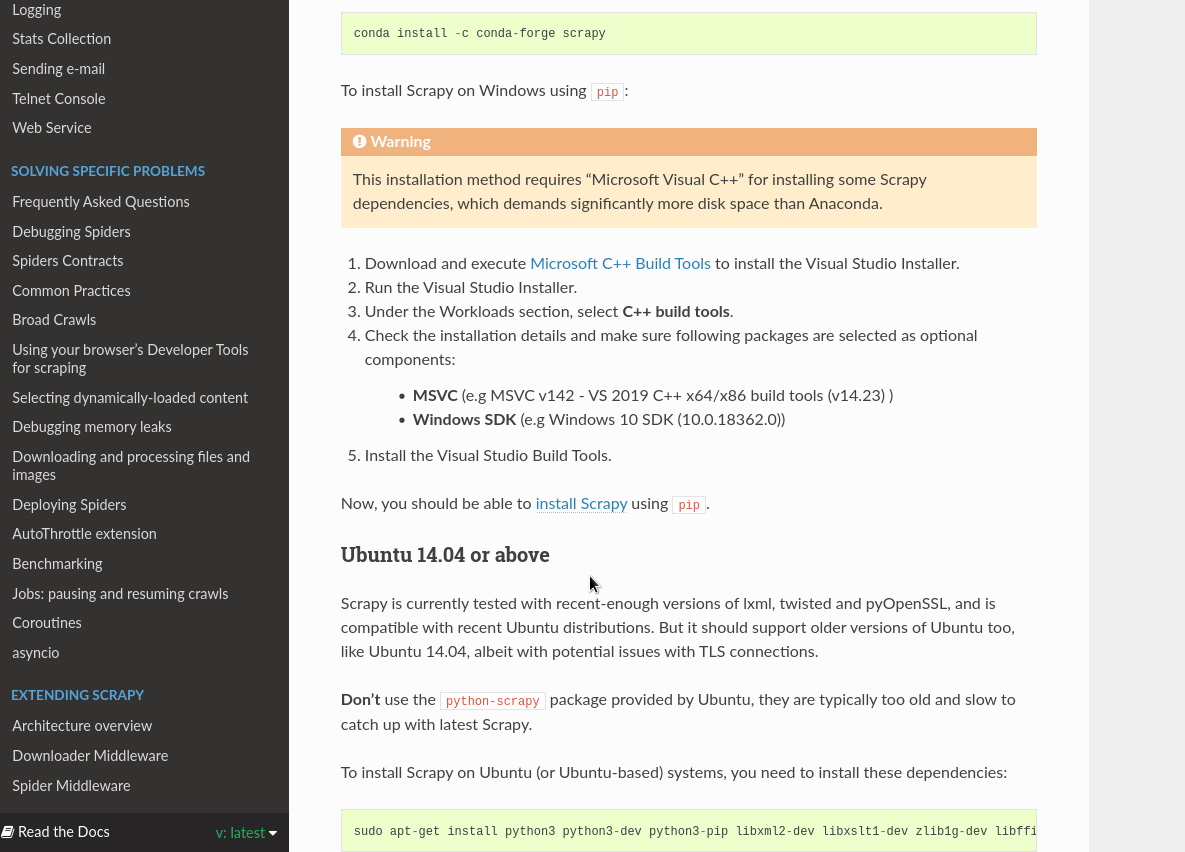Follow the install Scrapy link
The height and width of the screenshot is (852, 1185).
coord(581,503)
